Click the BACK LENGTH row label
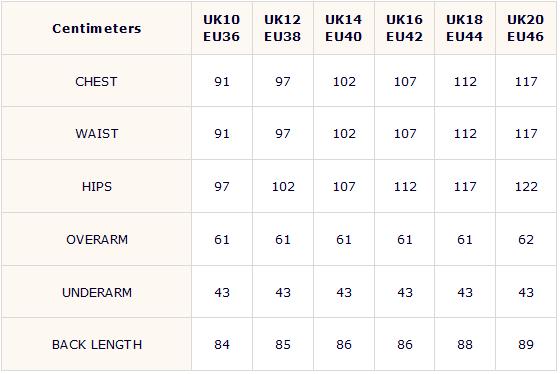This screenshot has height=374, width=560. (97, 345)
